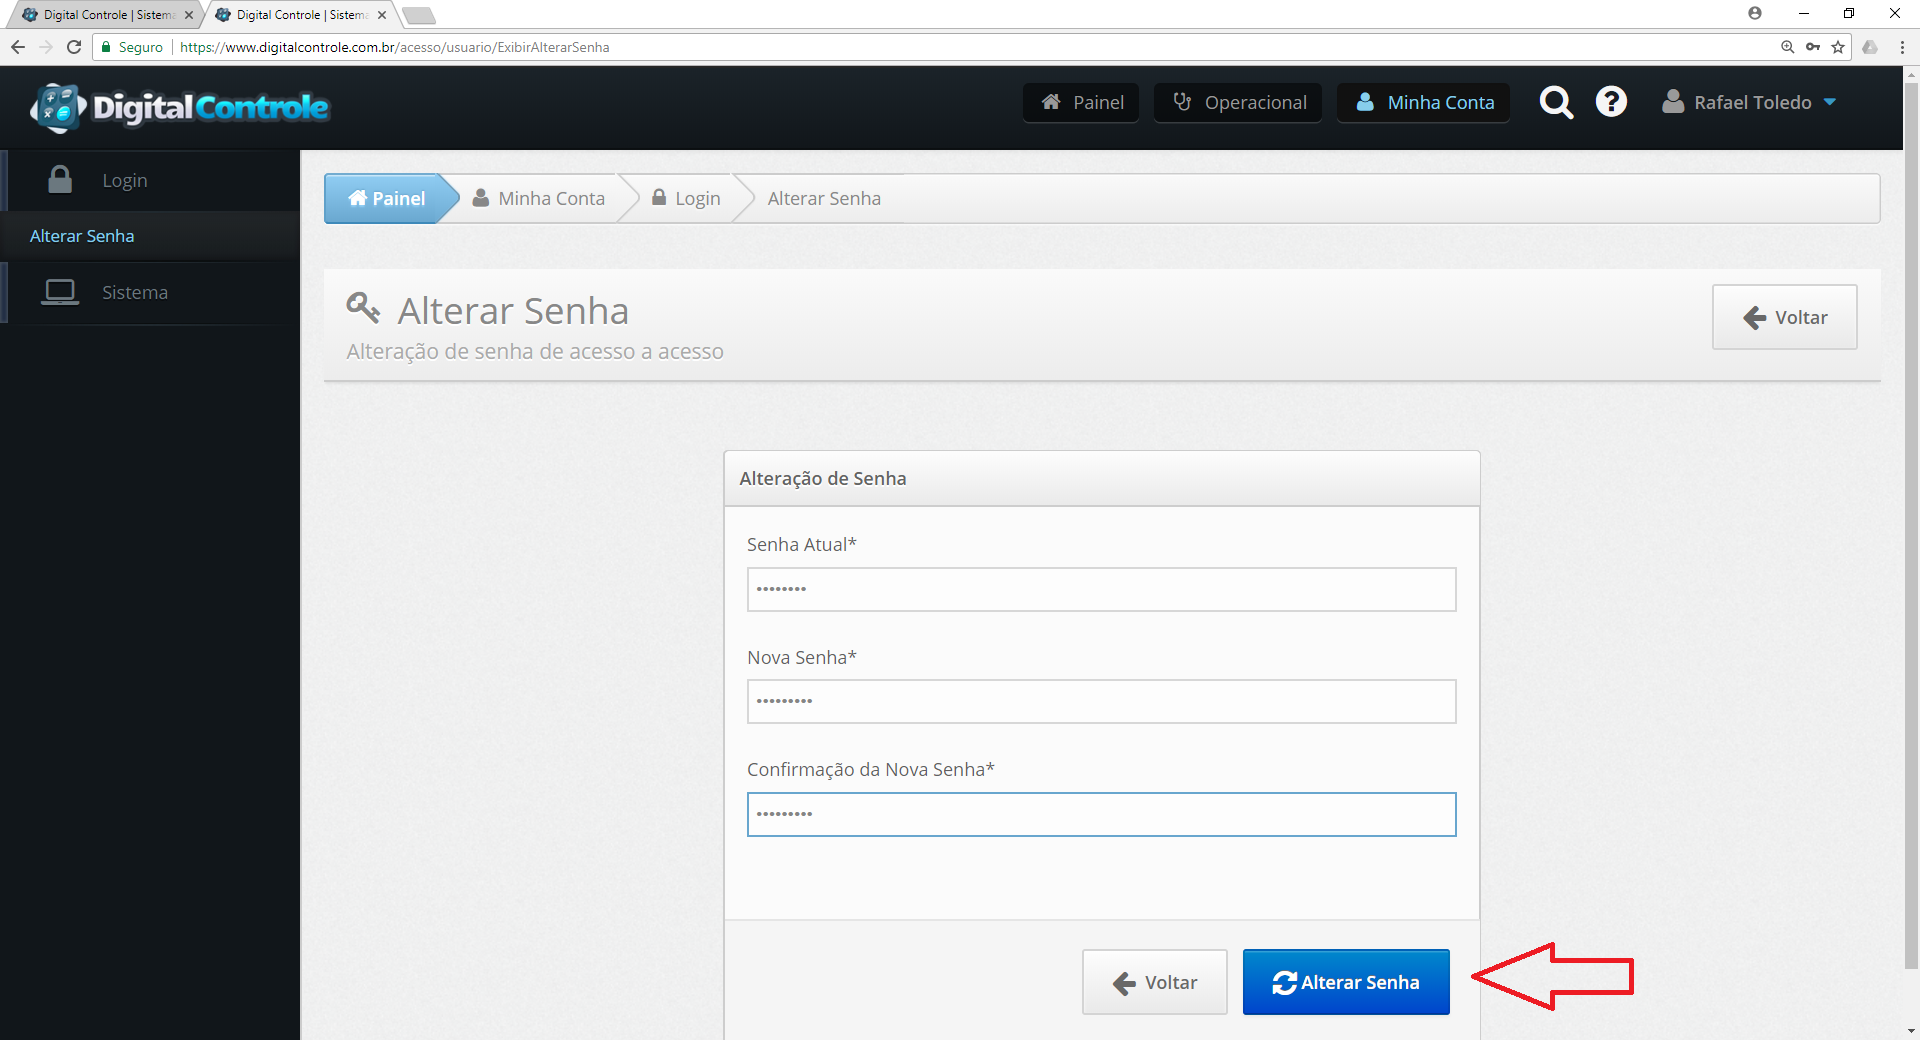The image size is (1920, 1040).
Task: Click the page scrollbar down arrow
Action: pos(1912,1031)
